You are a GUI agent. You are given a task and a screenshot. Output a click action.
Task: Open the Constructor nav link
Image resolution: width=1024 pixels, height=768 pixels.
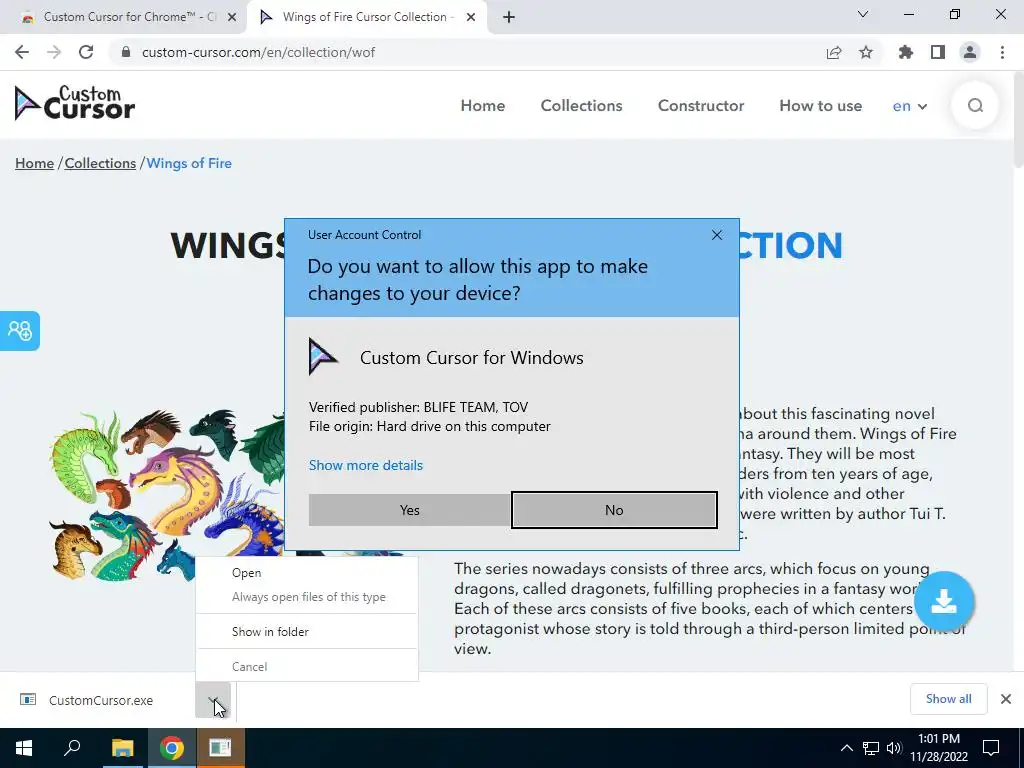click(x=701, y=106)
